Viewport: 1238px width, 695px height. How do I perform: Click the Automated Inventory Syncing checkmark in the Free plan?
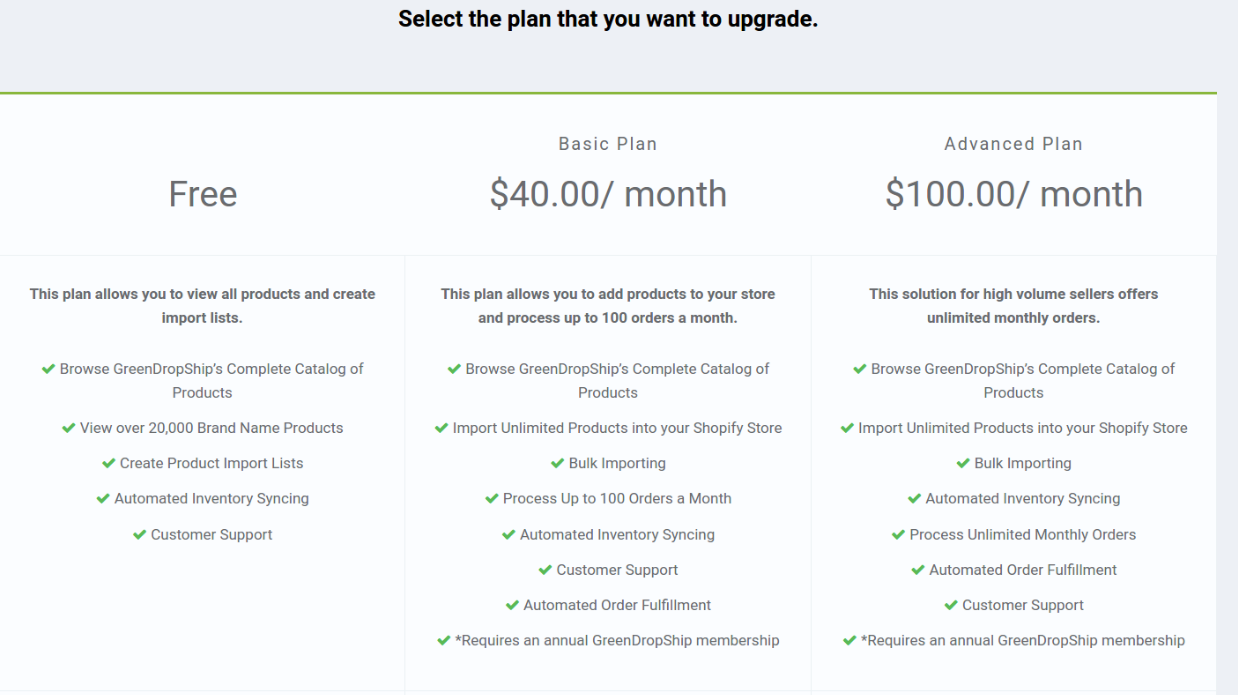tap(103, 499)
